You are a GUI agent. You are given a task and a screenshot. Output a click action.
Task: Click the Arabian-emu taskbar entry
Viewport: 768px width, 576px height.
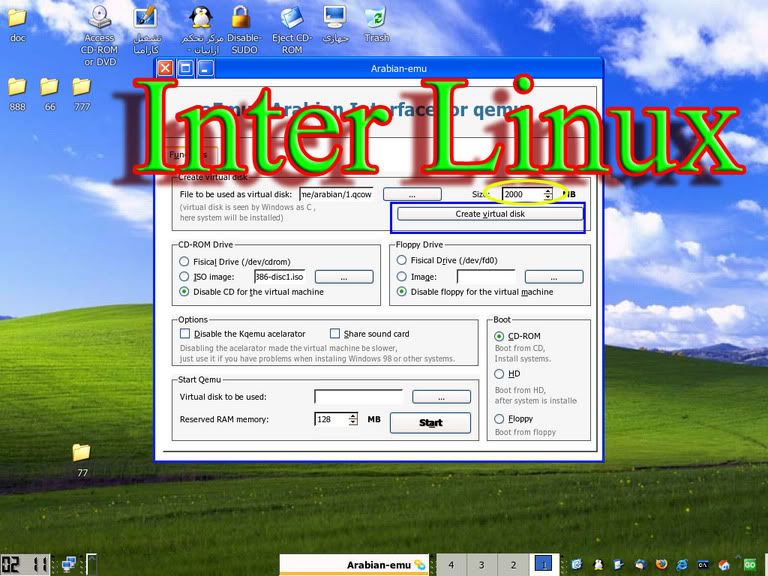(x=355, y=565)
